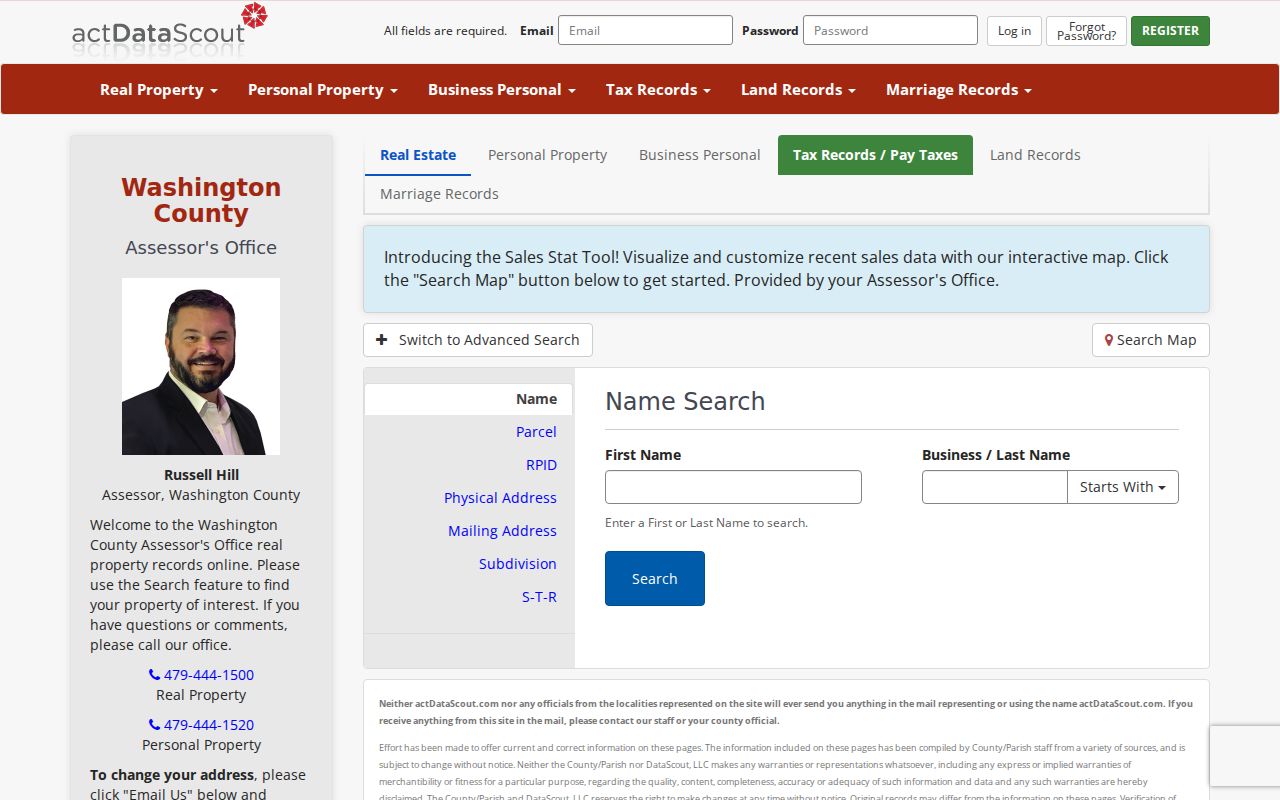Screen dimensions: 1280x800
Task: Click the assessor Russell Hill photo
Action: pyautogui.click(x=201, y=367)
